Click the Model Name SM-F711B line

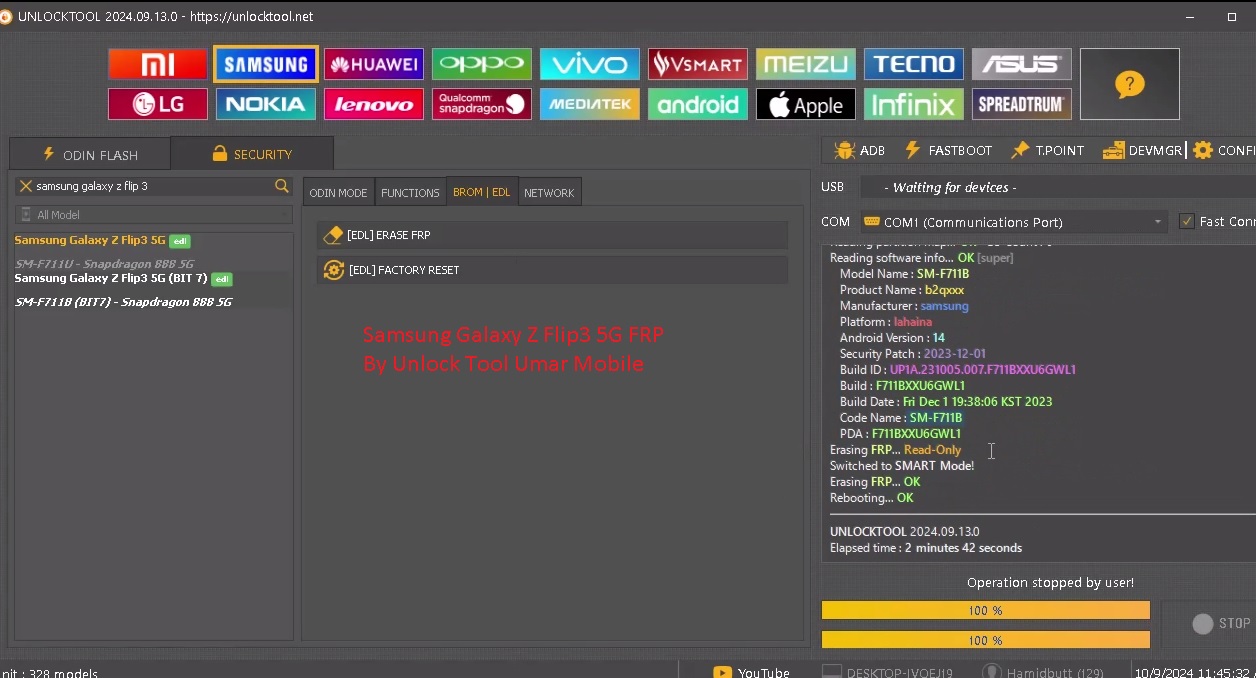pos(904,274)
